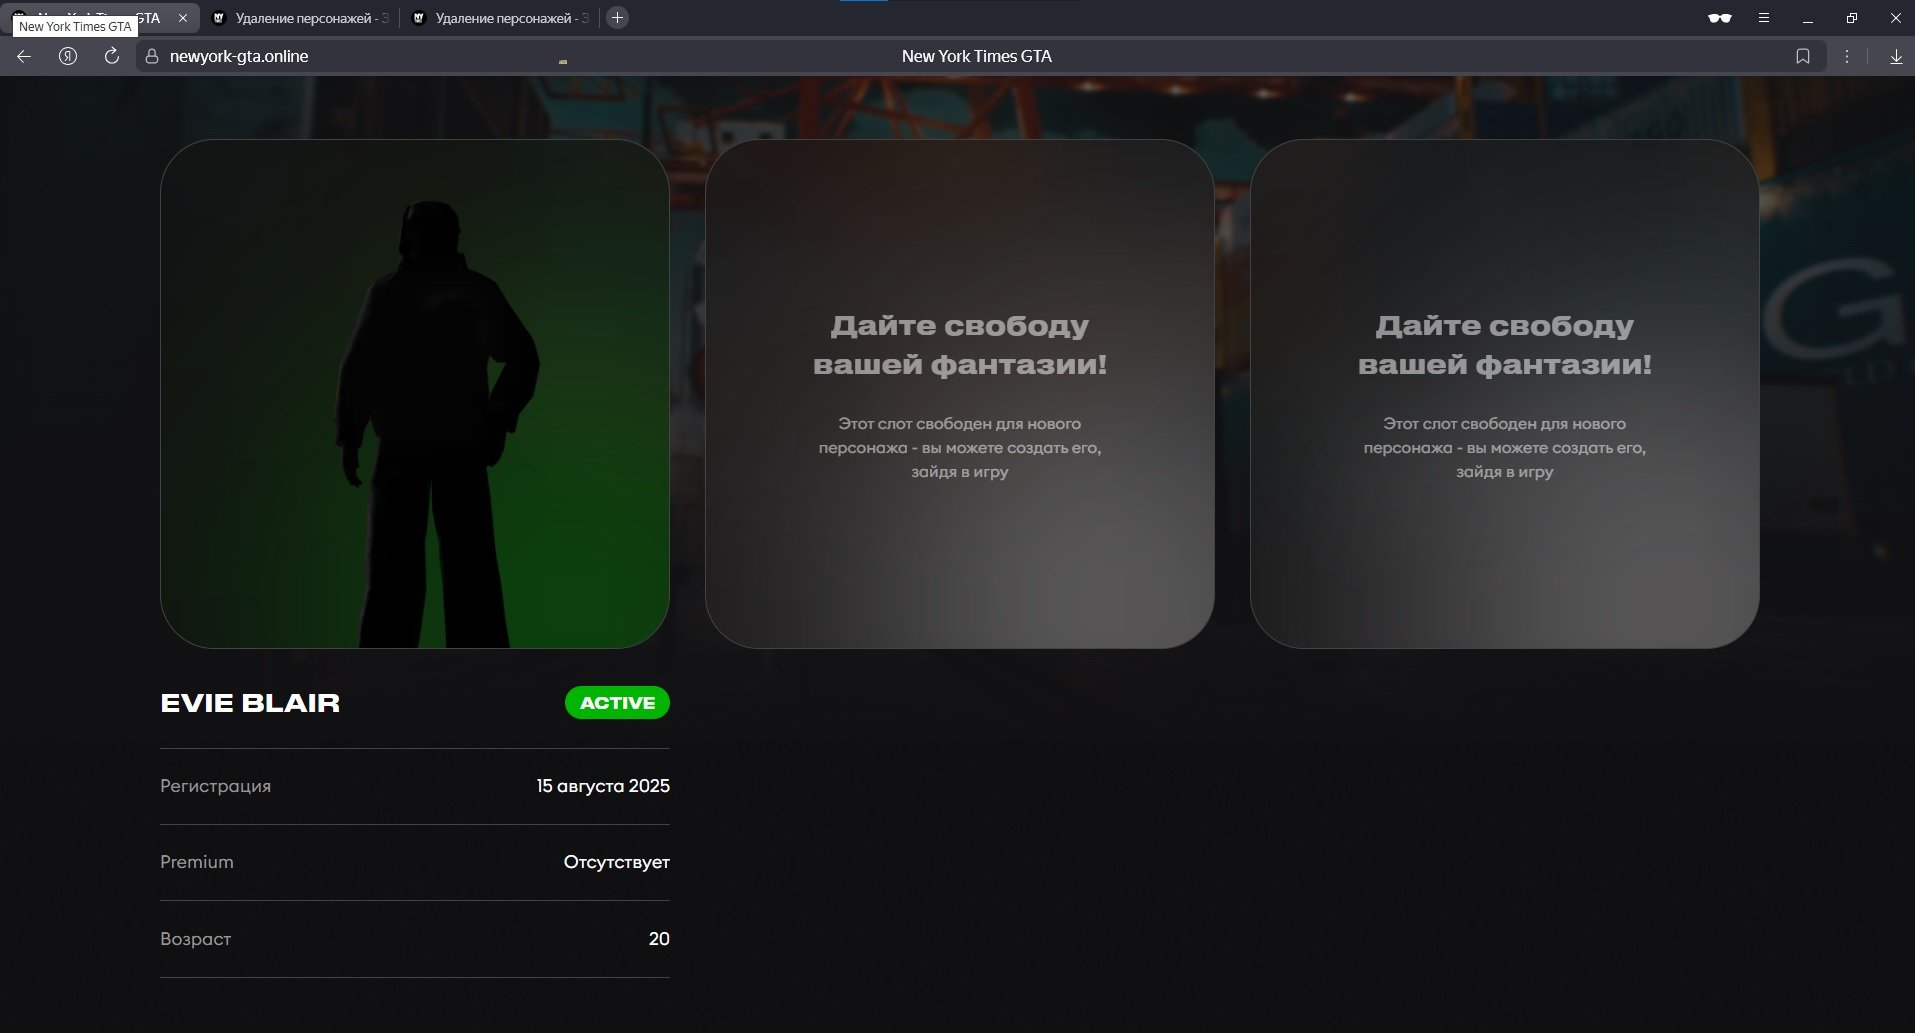Click the EVIE BLAIR character name
The image size is (1915, 1033).
(x=250, y=703)
